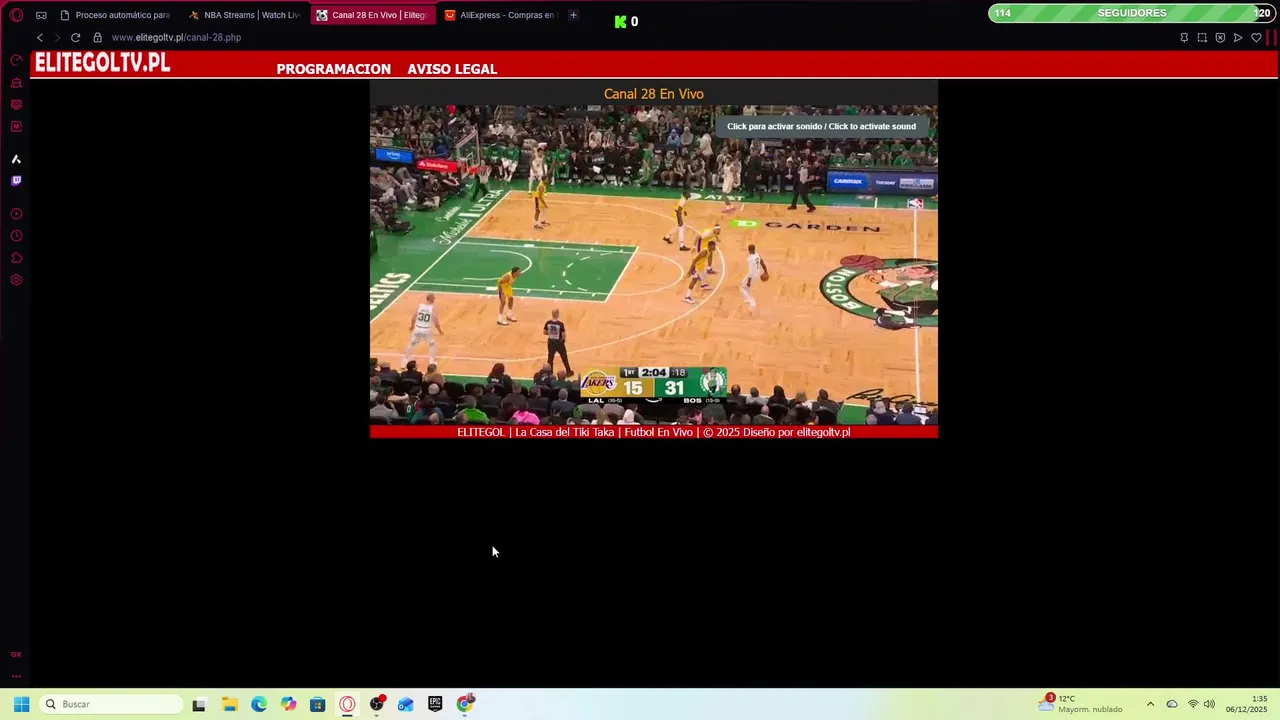Go forward with the browser forward arrow
Viewport: 1280px width, 720px height.
pyautogui.click(x=57, y=37)
